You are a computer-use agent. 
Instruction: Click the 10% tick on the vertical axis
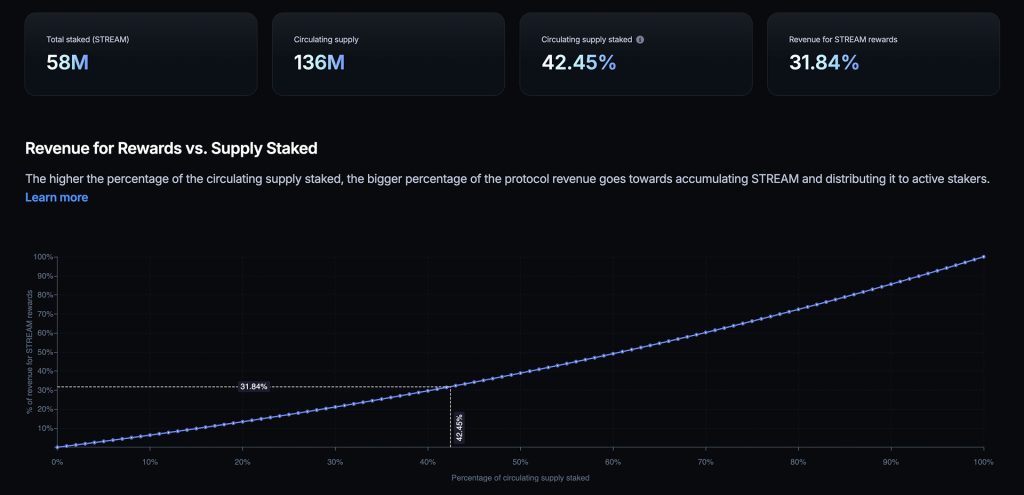pos(45,428)
